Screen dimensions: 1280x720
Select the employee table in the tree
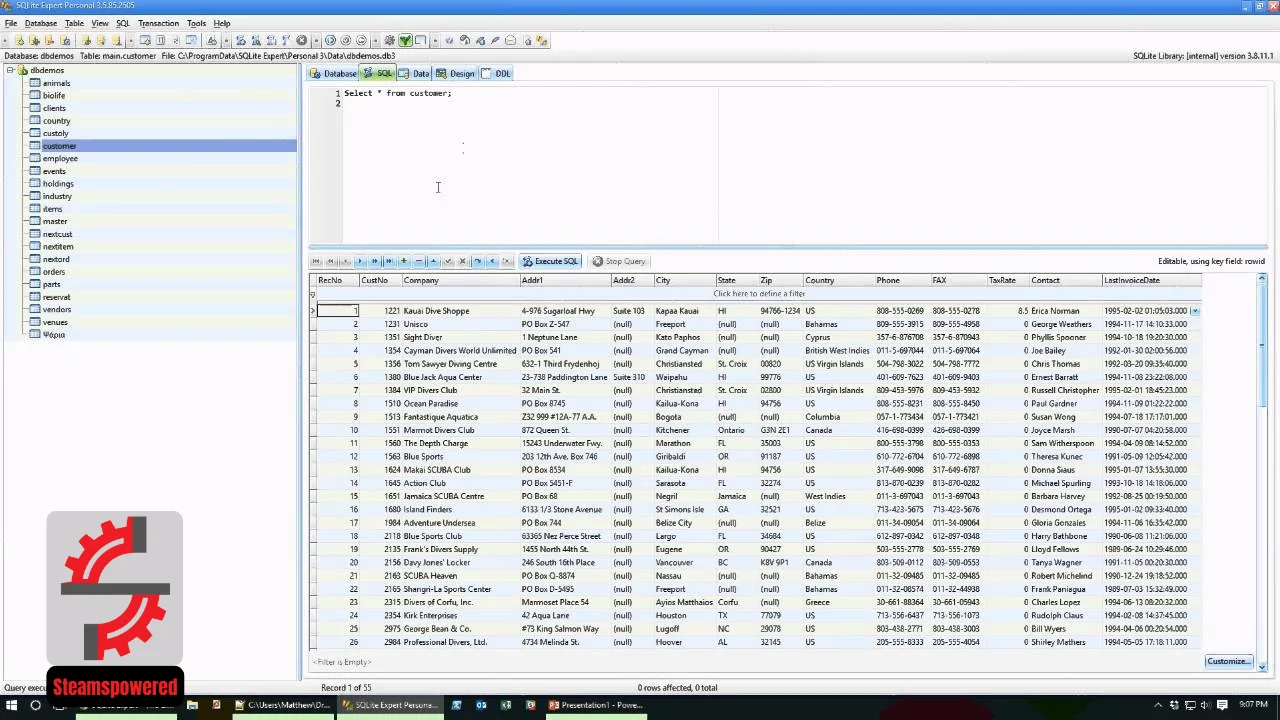tap(60, 159)
